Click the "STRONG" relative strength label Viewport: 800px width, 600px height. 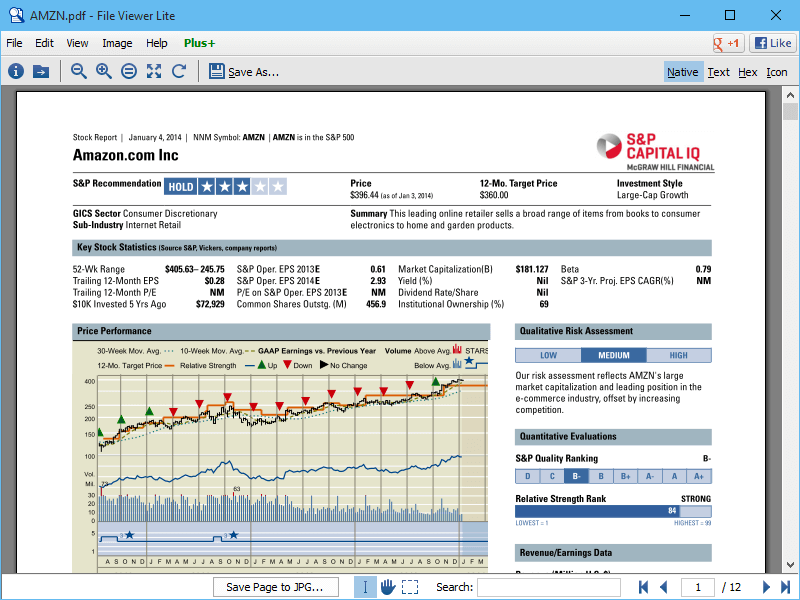pyautogui.click(x=696, y=498)
